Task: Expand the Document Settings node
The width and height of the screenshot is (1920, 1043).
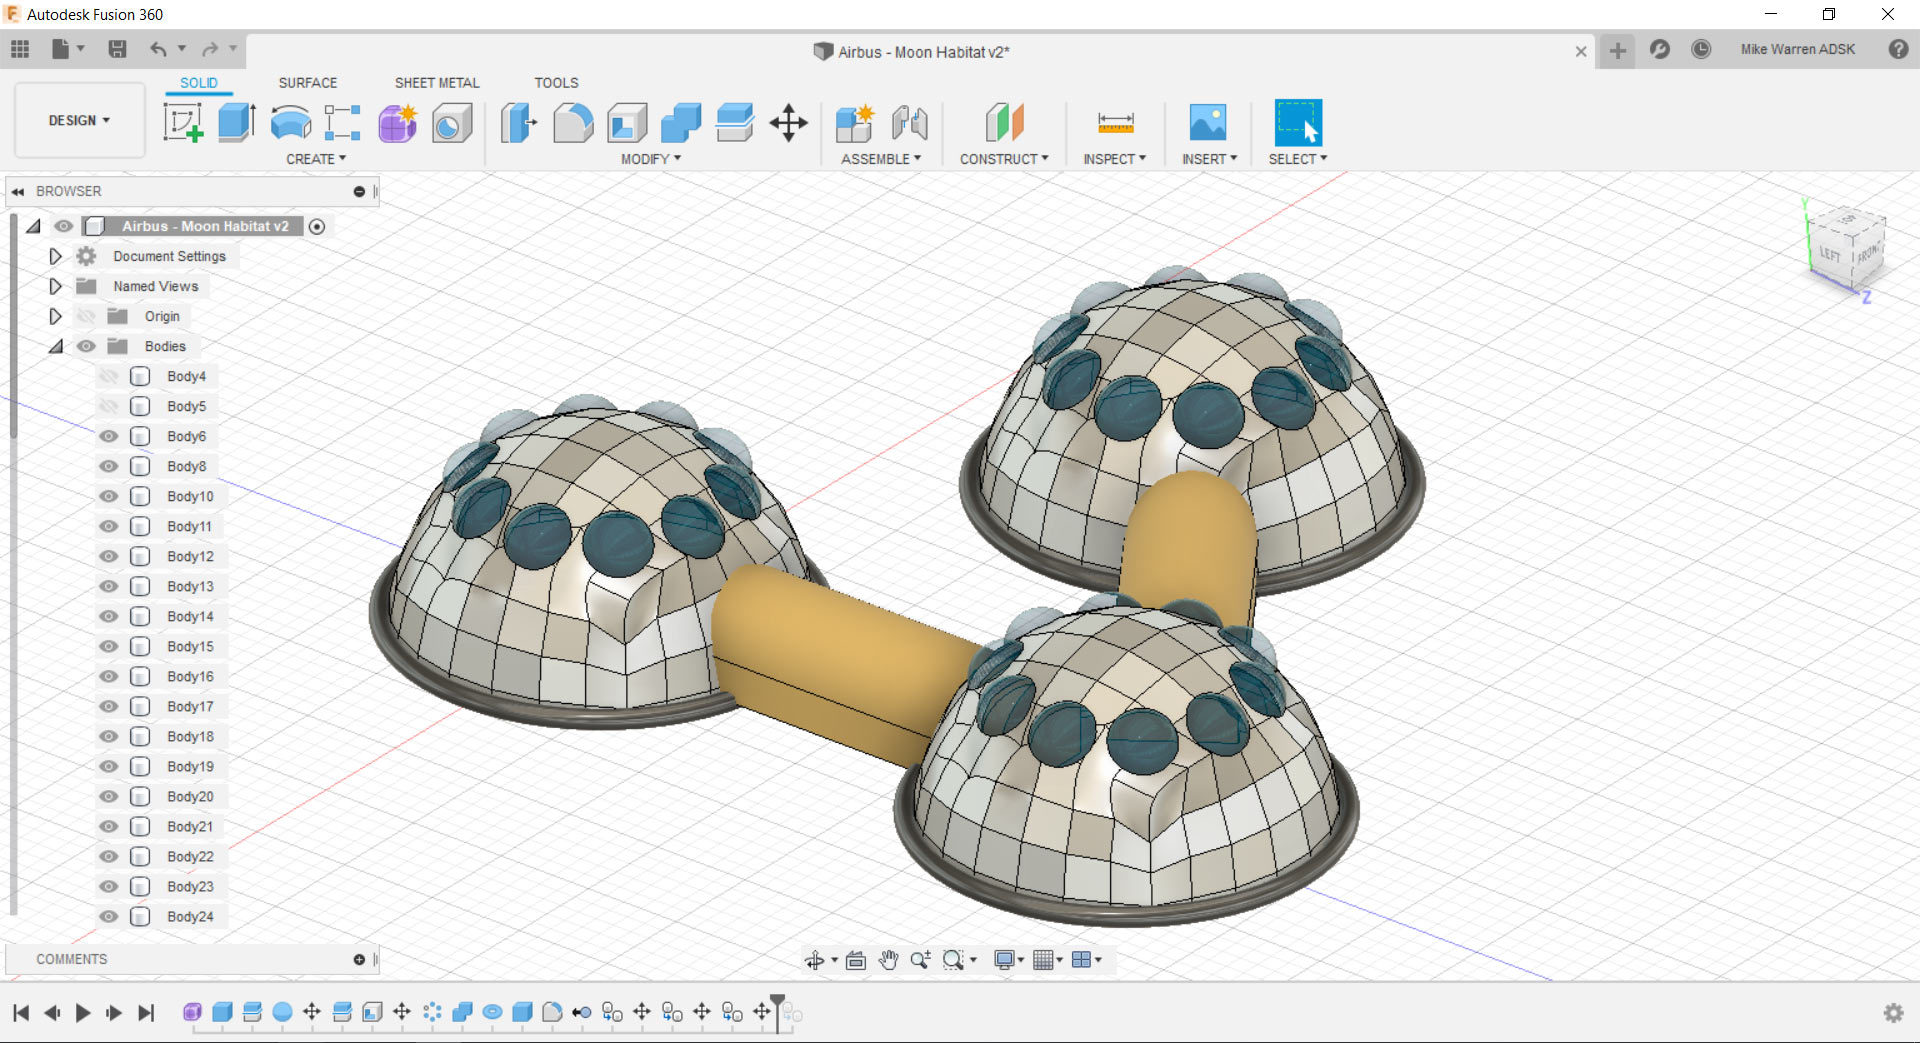Action: [56, 256]
